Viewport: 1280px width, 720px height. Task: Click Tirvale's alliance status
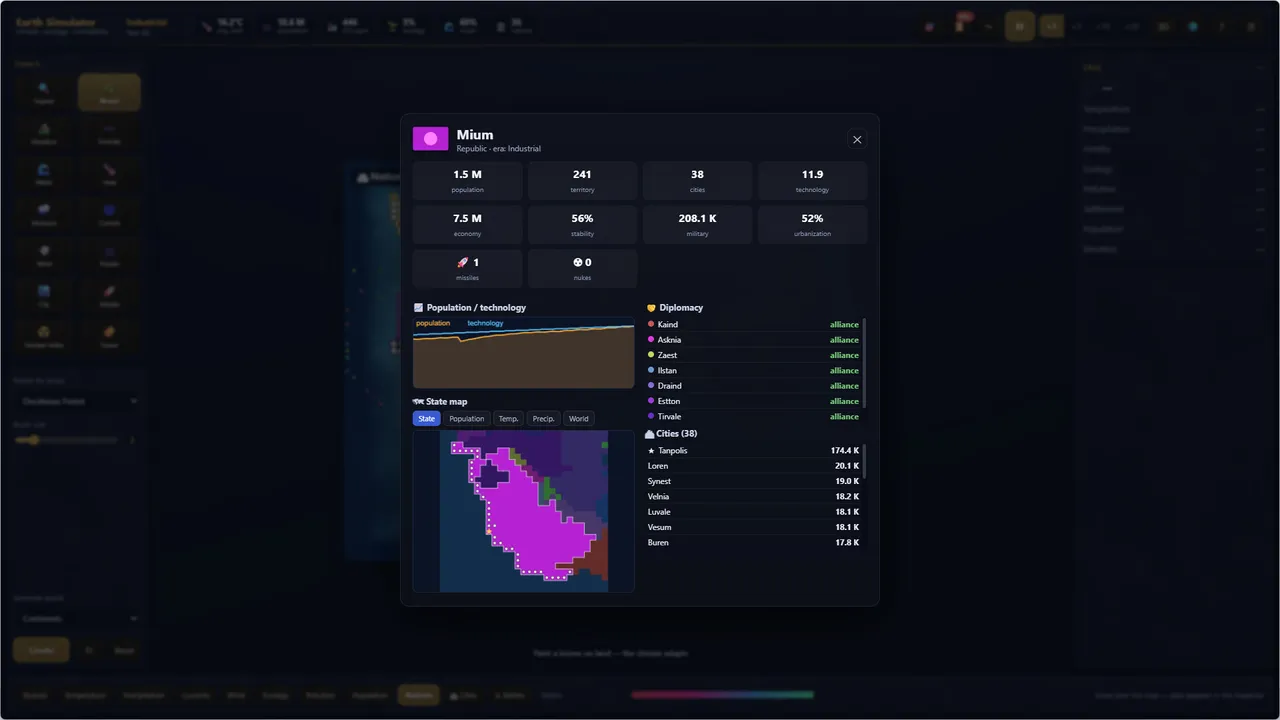coord(844,417)
